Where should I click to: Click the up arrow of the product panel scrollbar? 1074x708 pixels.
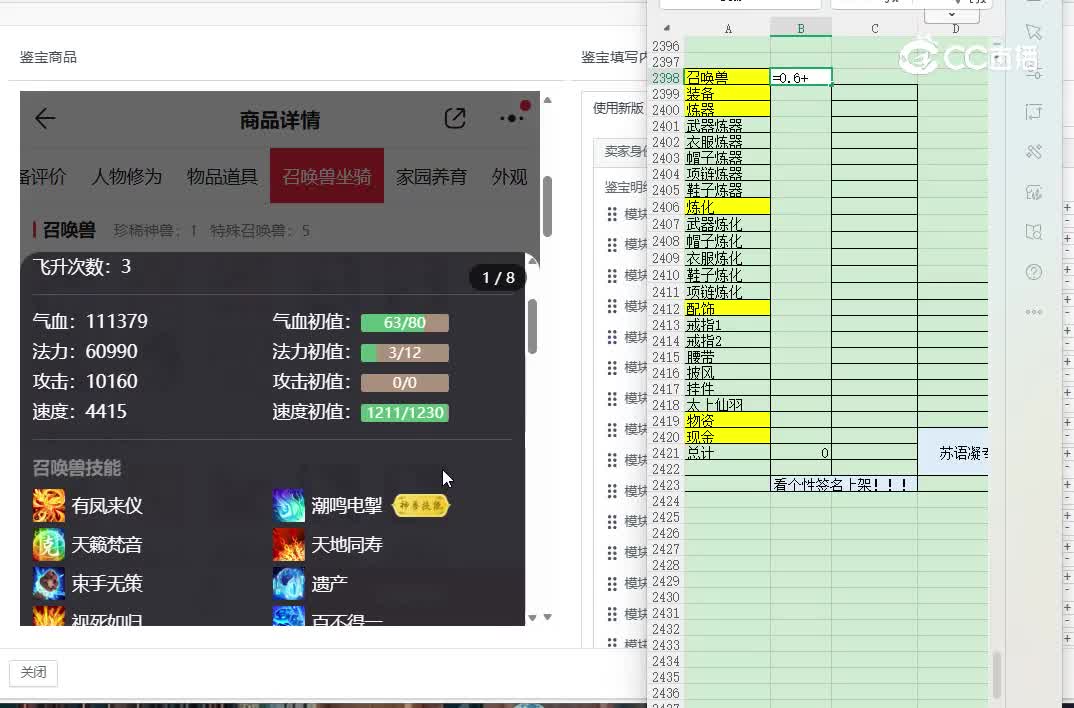547,100
